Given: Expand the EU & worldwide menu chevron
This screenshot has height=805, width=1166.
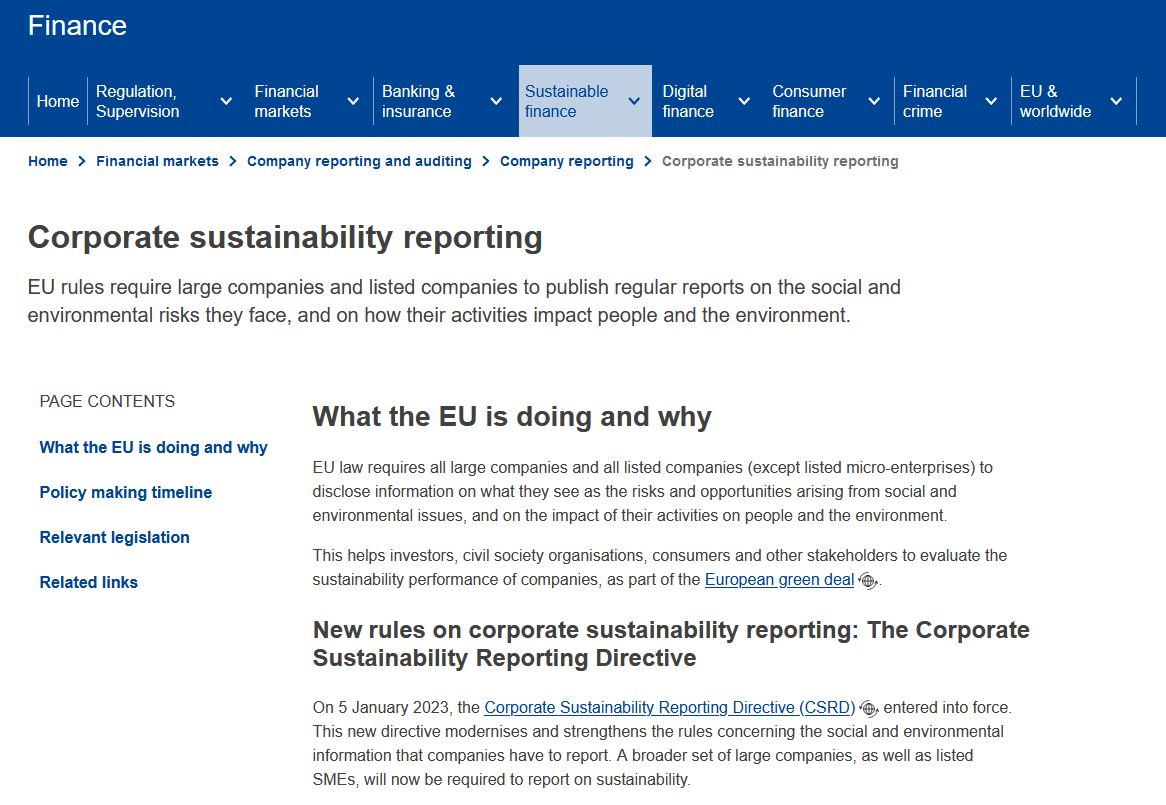Looking at the screenshot, I should (1116, 101).
